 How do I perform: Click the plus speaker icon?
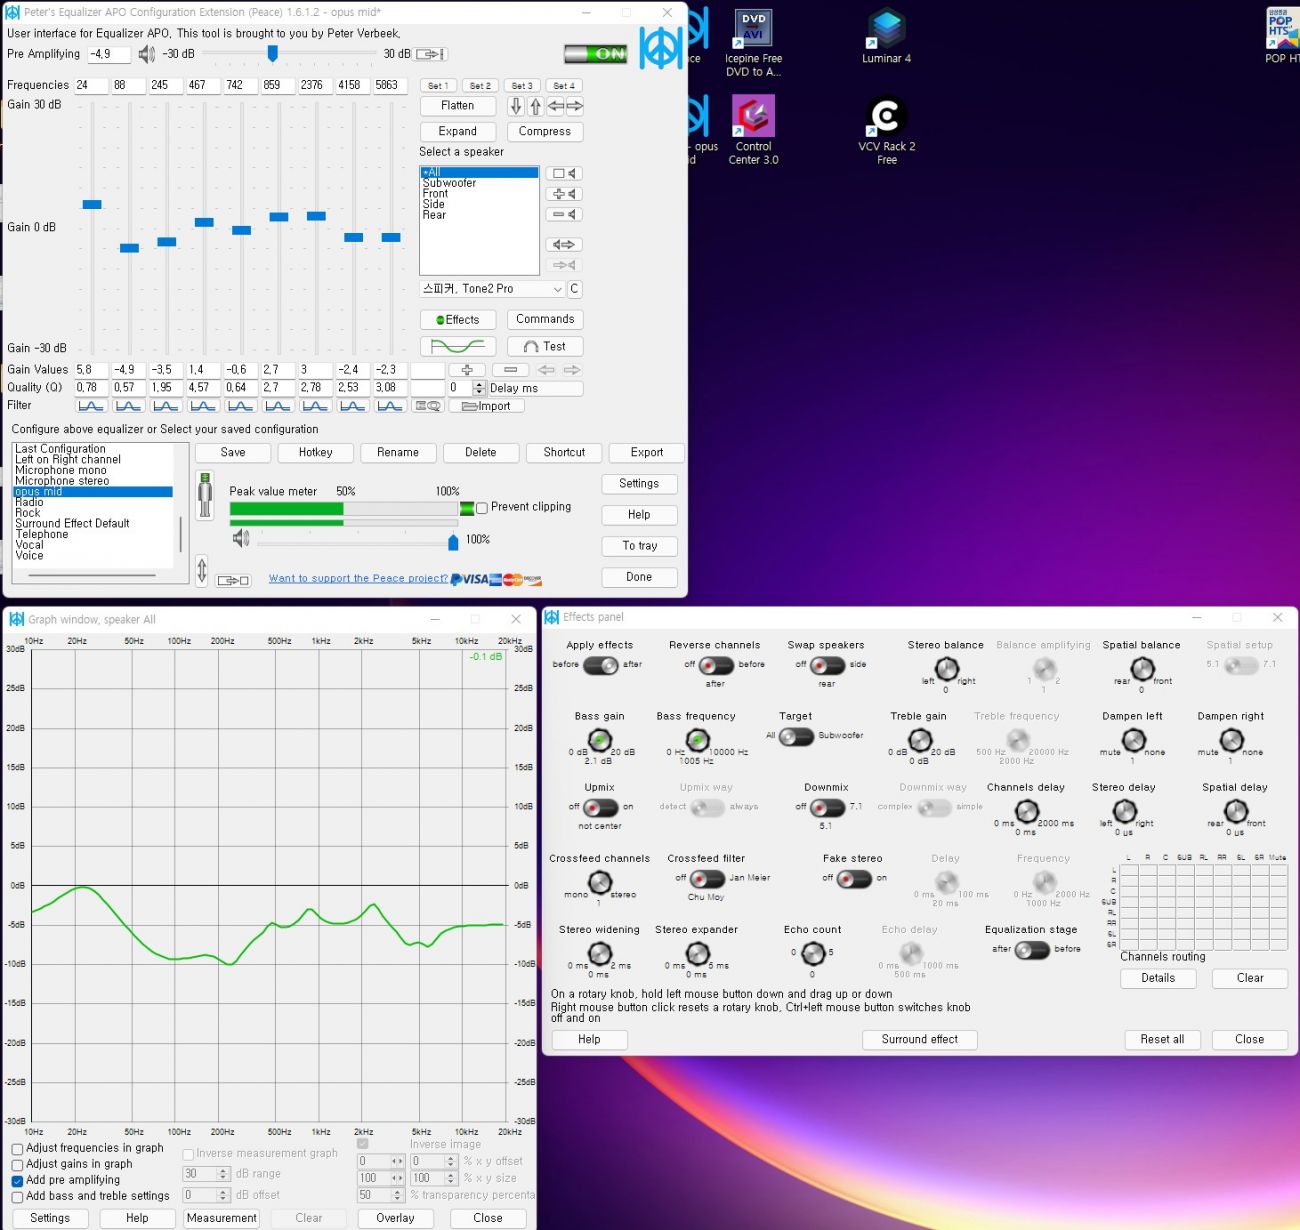[565, 194]
